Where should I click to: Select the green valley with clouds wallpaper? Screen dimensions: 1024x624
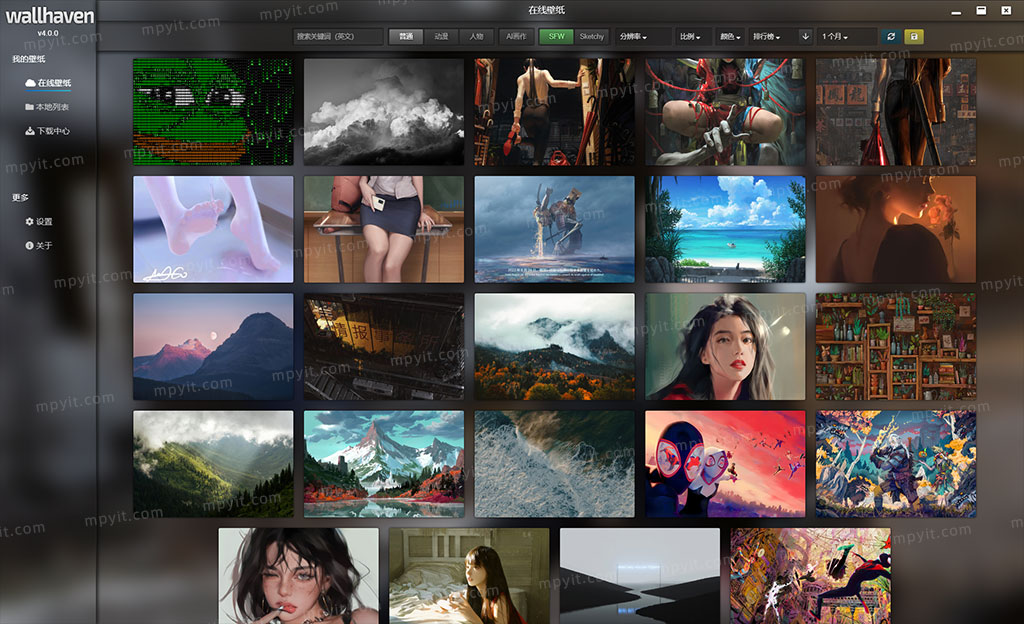(213, 464)
